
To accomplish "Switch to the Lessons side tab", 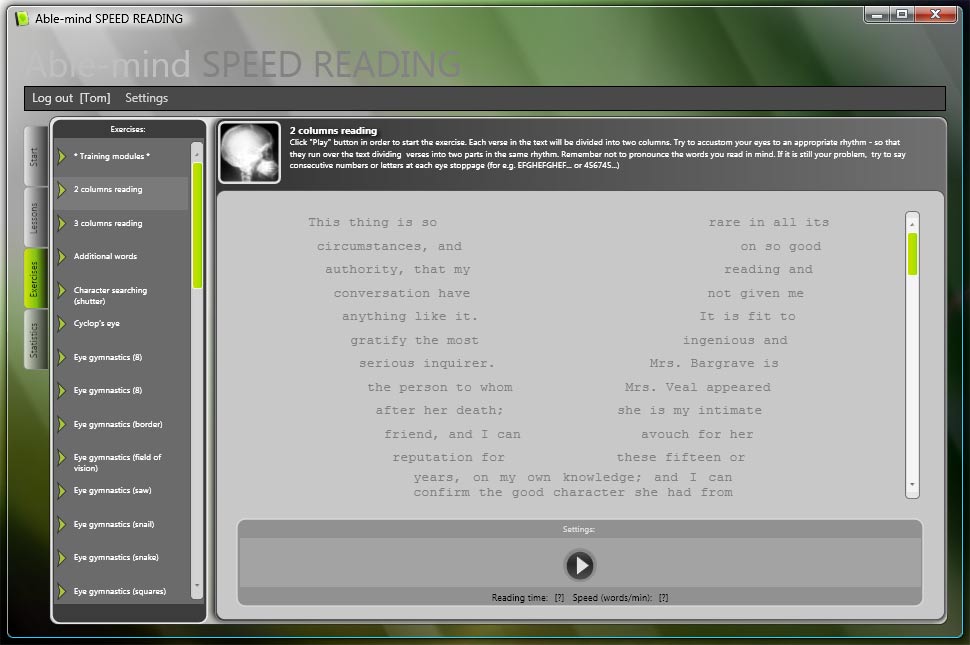I will pos(35,218).
